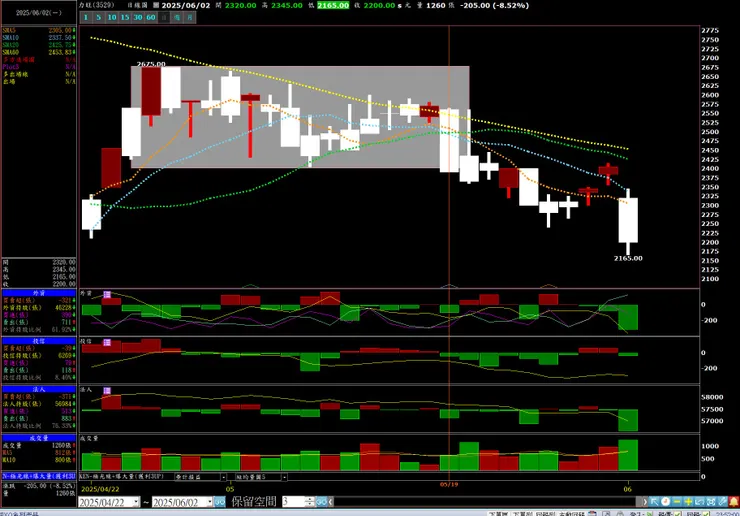Zoom in chart with yellow plus icon
Image resolution: width=740 pixels, height=516 pixels.
tap(688, 502)
